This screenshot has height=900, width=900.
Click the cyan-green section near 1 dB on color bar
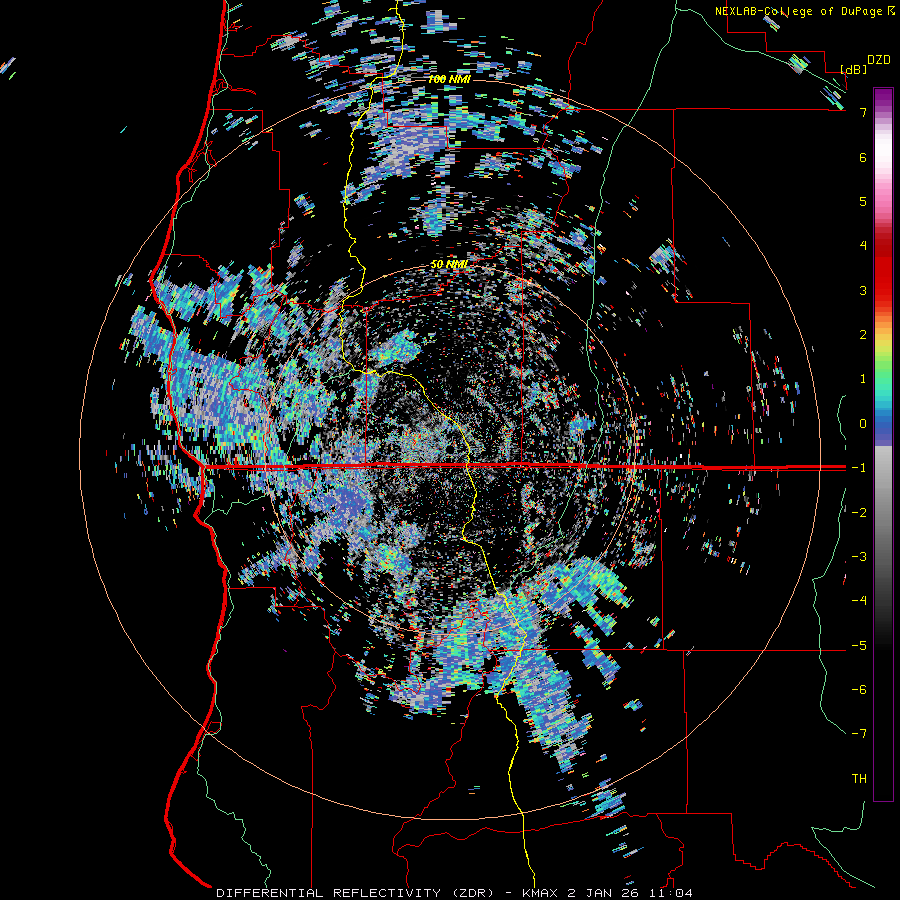pyautogui.click(x=883, y=385)
